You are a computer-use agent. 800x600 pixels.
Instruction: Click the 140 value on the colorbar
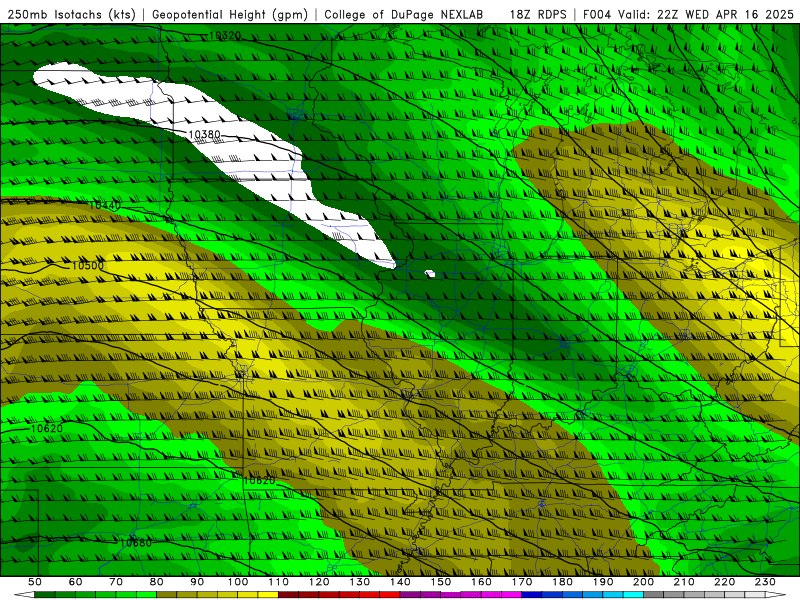coord(400,582)
